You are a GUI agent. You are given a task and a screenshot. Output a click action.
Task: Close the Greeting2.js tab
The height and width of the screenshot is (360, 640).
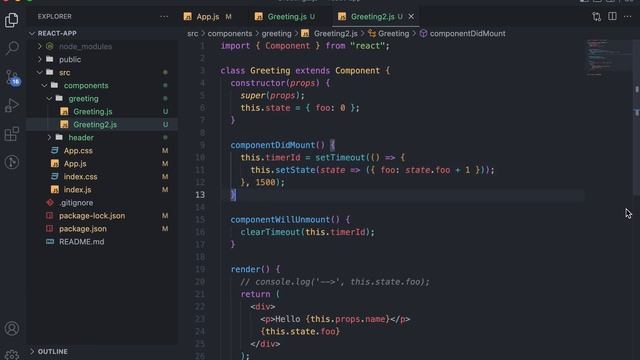coord(411,17)
